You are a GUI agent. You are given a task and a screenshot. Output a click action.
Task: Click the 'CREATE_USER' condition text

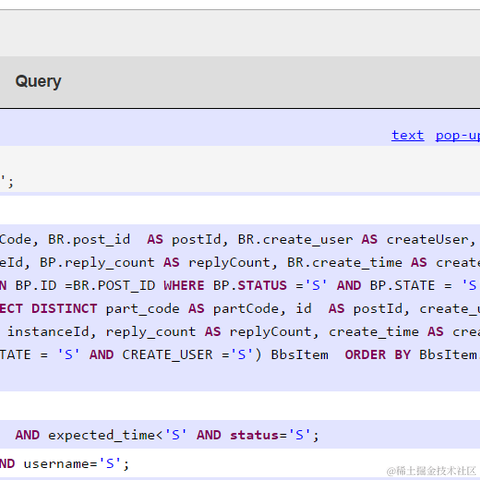point(167,355)
